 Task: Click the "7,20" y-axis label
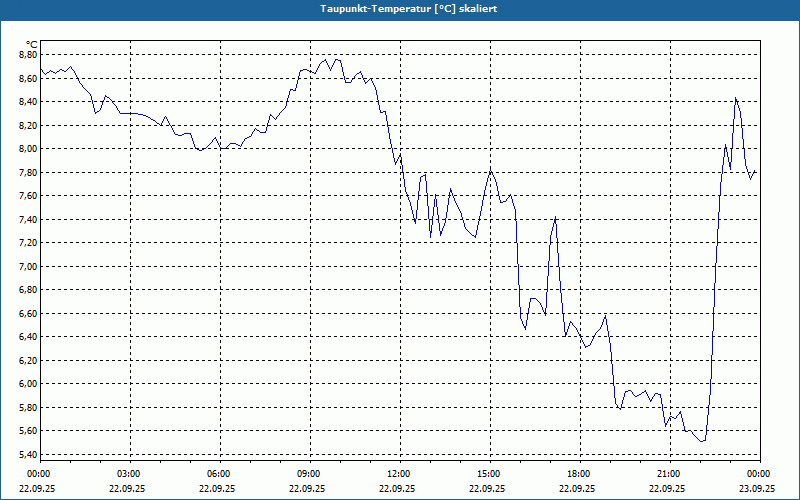click(29, 243)
